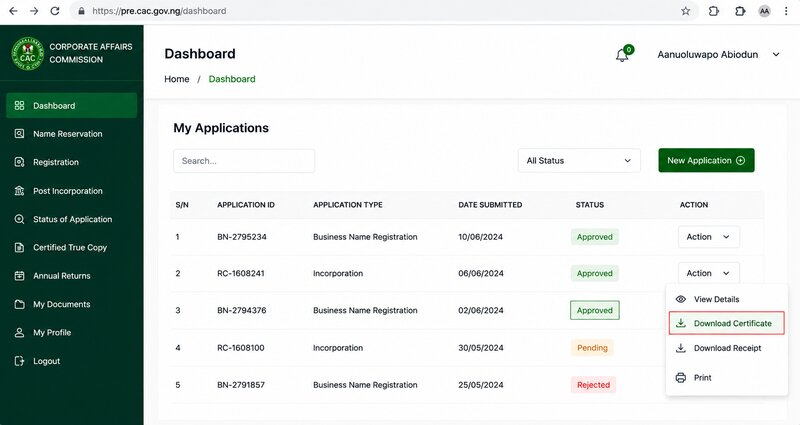Open My Documents sidebar link

(71, 304)
